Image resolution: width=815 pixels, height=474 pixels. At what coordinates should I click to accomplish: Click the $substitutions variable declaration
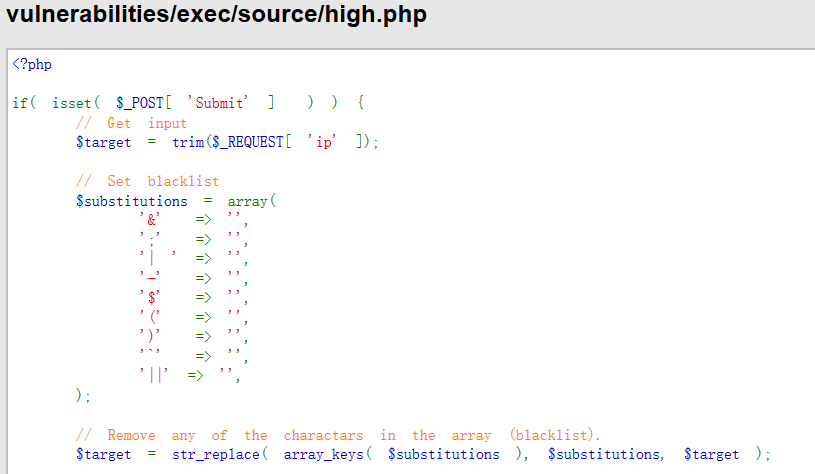click(132, 201)
